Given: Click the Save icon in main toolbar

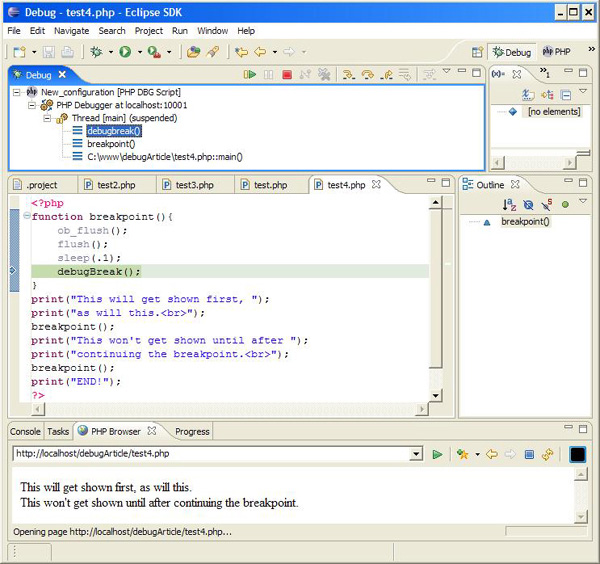Looking at the screenshot, I should [x=51, y=52].
